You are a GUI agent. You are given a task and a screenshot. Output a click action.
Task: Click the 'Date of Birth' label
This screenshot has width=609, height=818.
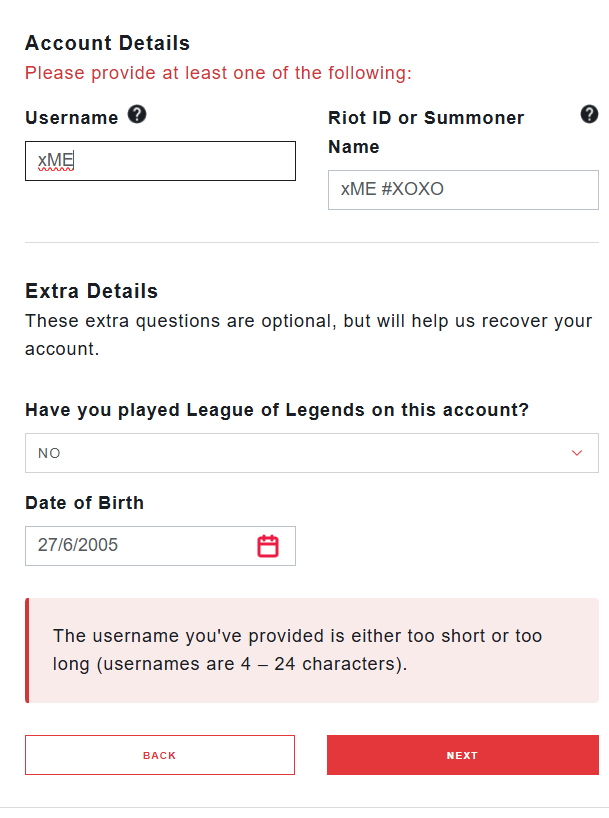point(84,503)
